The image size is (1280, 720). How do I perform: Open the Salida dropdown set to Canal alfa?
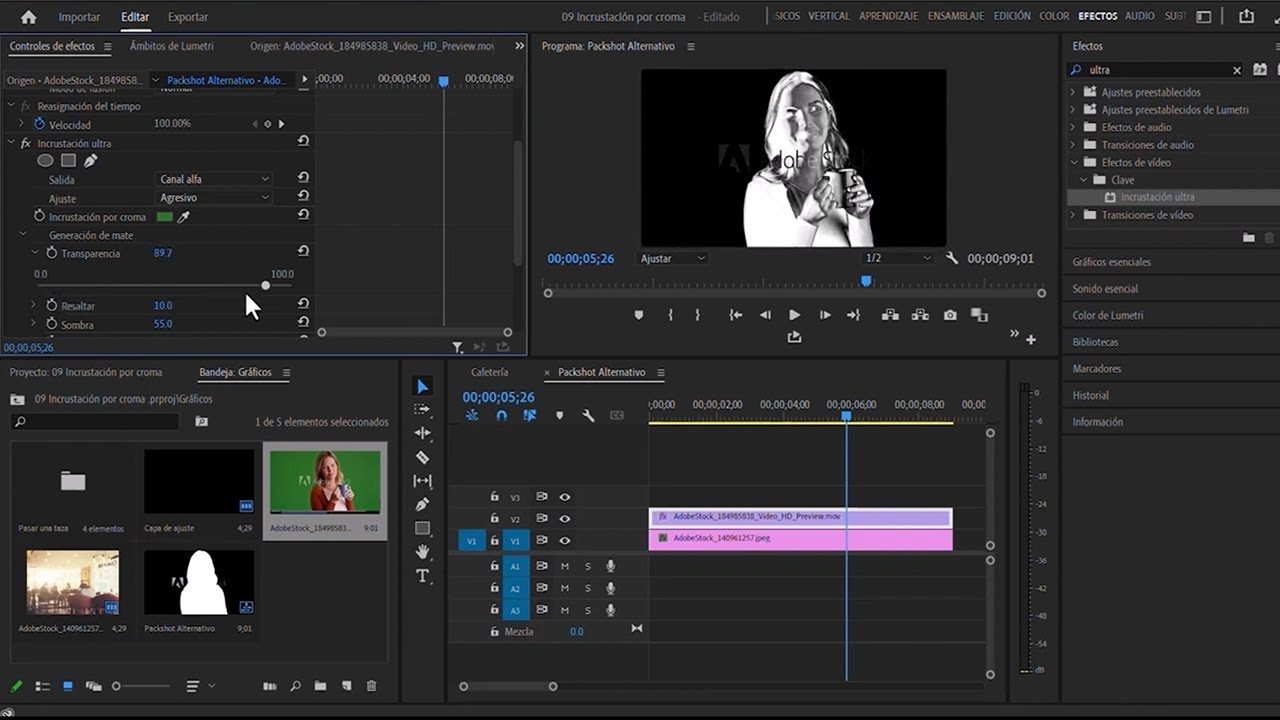click(x=215, y=179)
